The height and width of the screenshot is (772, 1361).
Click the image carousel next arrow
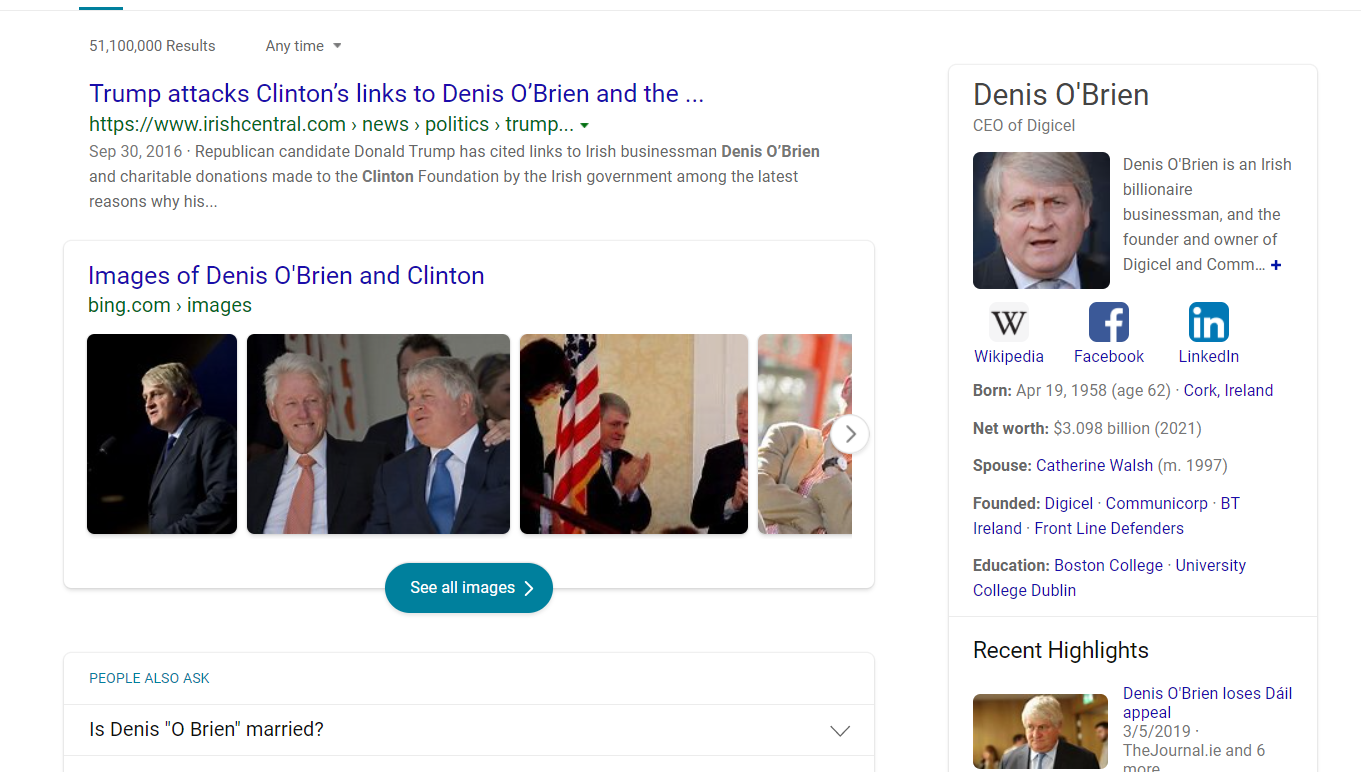coord(850,434)
